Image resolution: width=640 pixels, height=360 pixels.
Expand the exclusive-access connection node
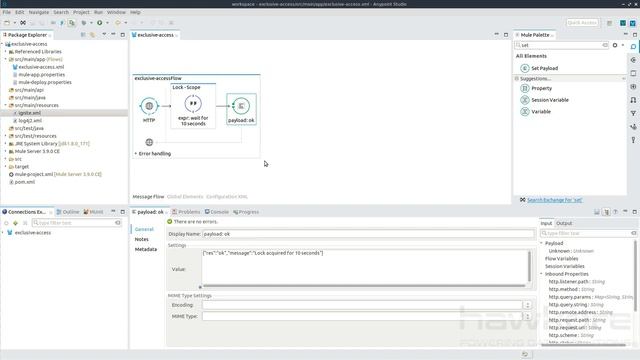pyautogui.click(x=3, y=233)
